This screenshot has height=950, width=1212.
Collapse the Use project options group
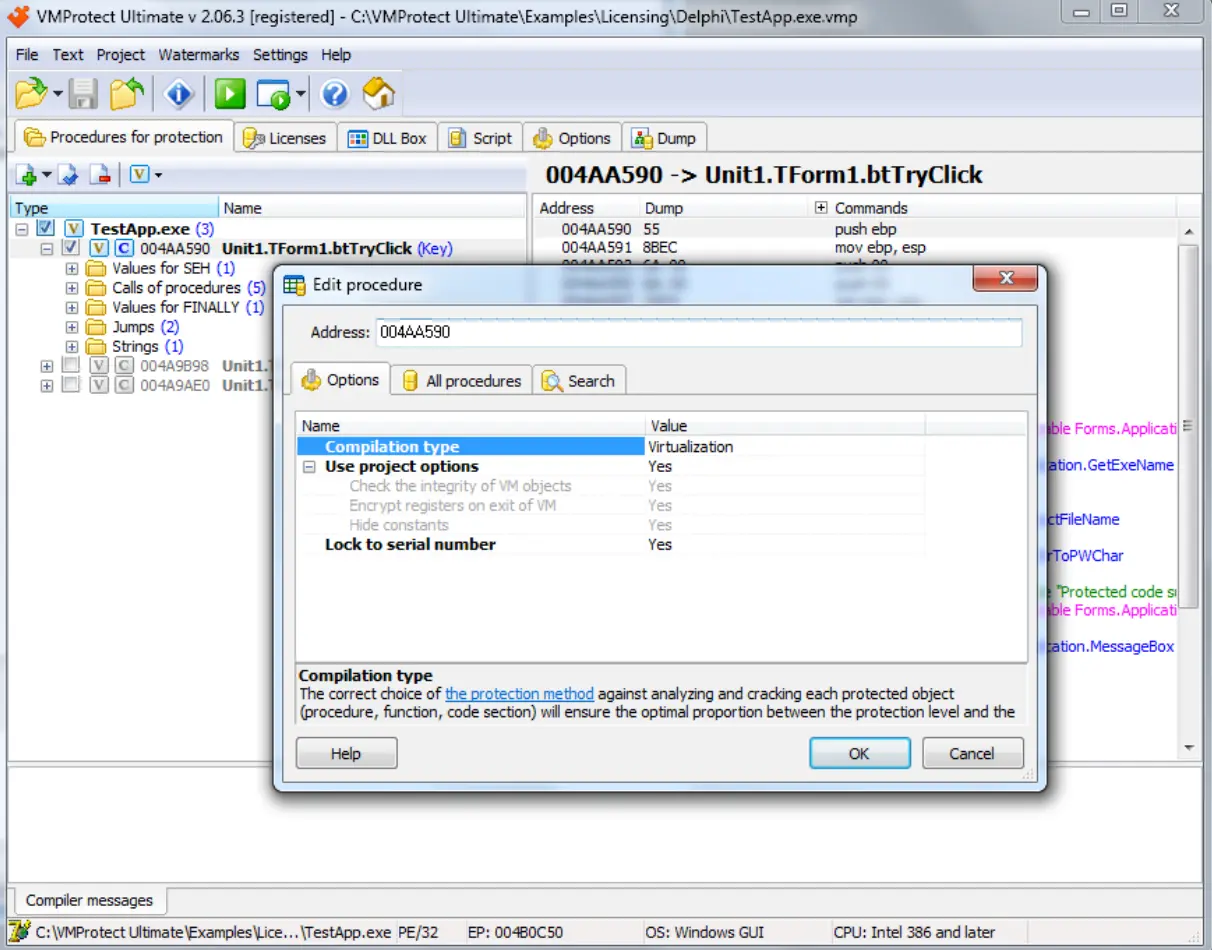coord(311,467)
